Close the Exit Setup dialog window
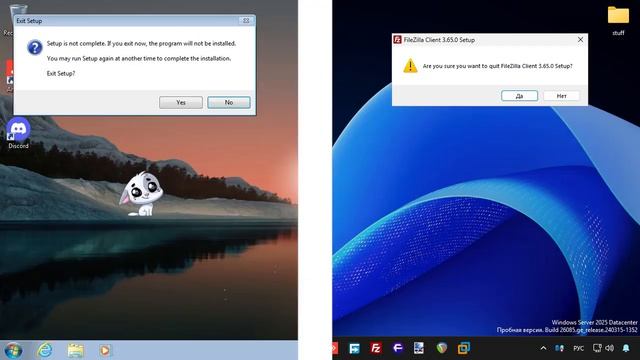Image resolution: width=640 pixels, height=360 pixels. click(x=246, y=20)
